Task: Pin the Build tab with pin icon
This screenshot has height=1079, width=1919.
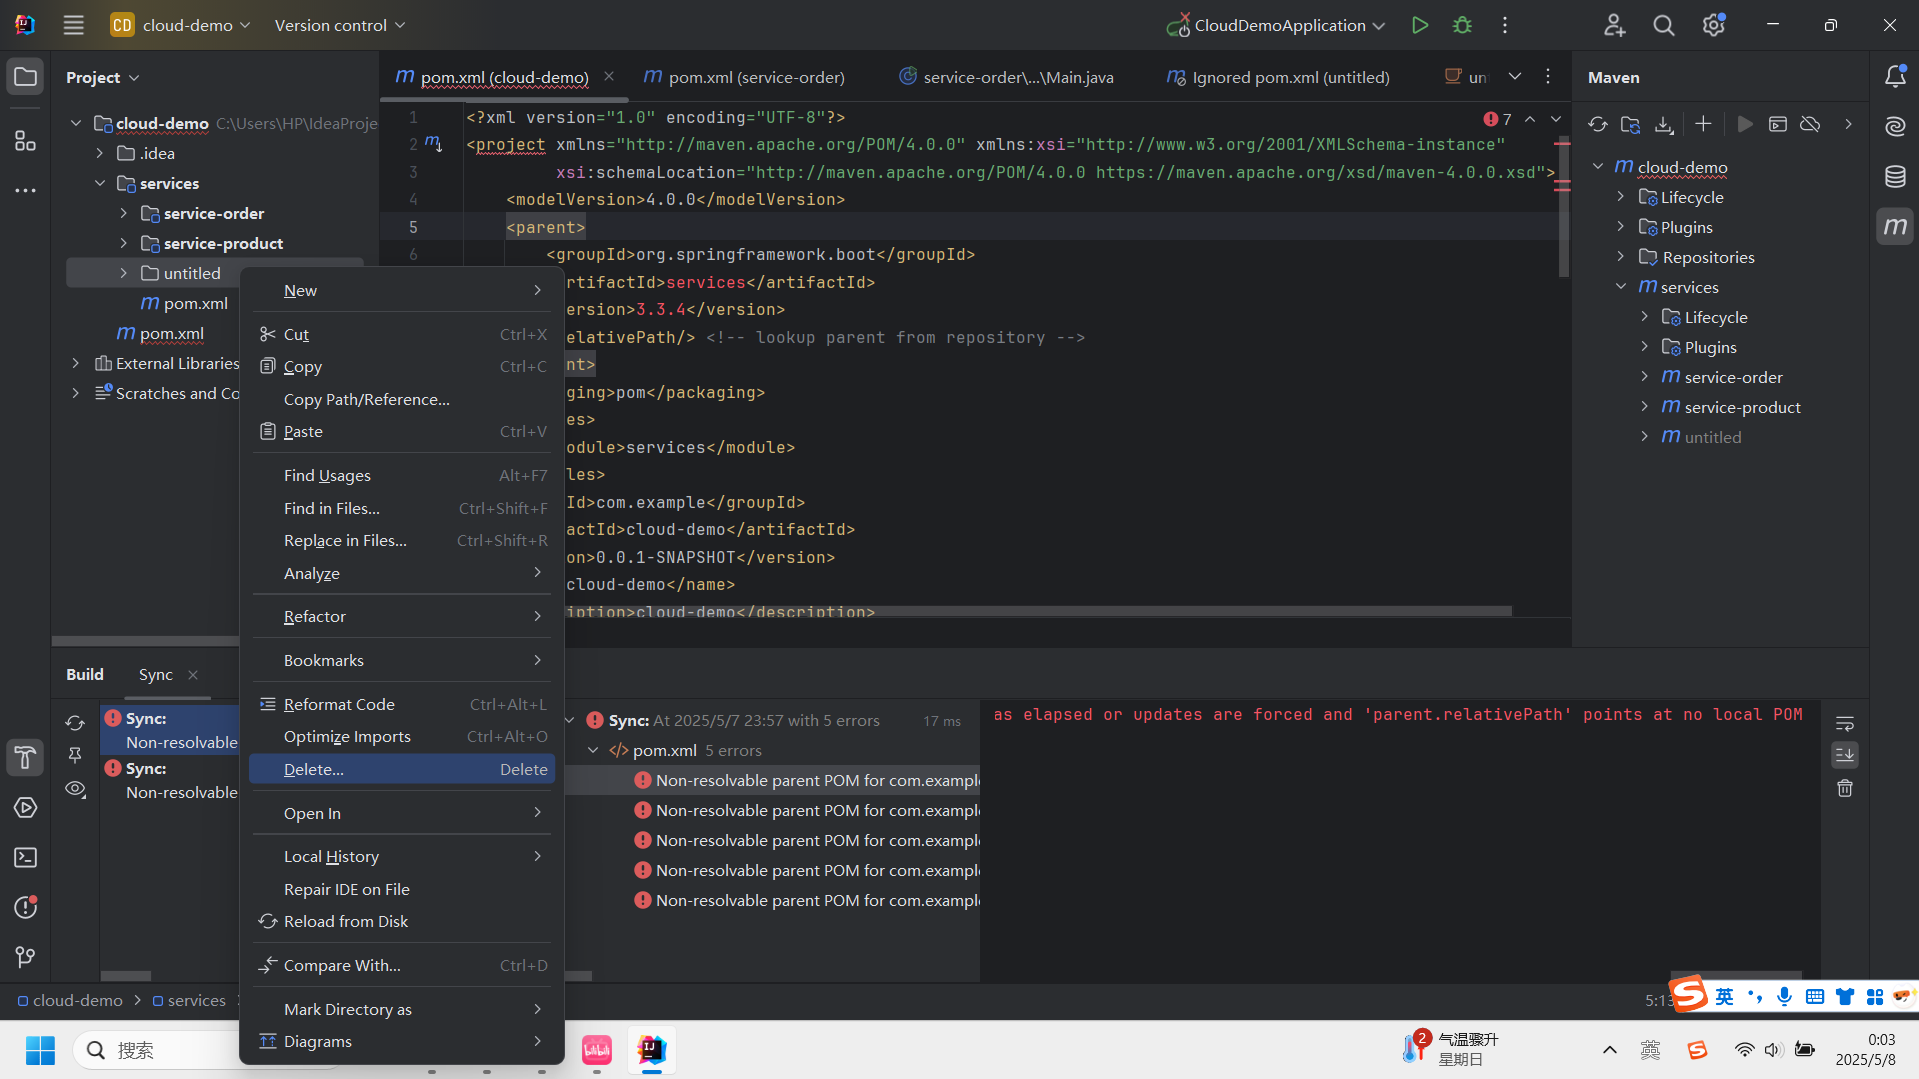Action: [75, 755]
